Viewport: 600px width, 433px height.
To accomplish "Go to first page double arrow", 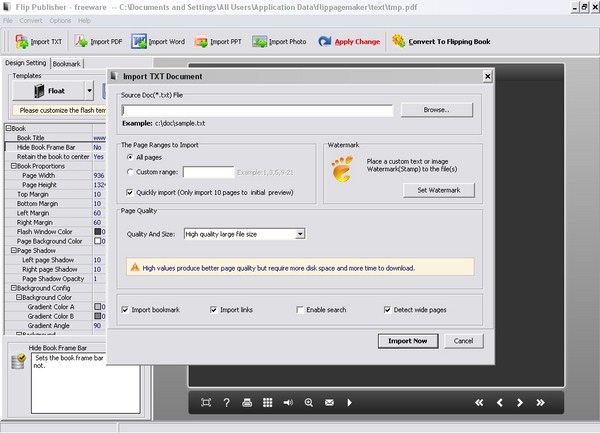I will tap(479, 402).
